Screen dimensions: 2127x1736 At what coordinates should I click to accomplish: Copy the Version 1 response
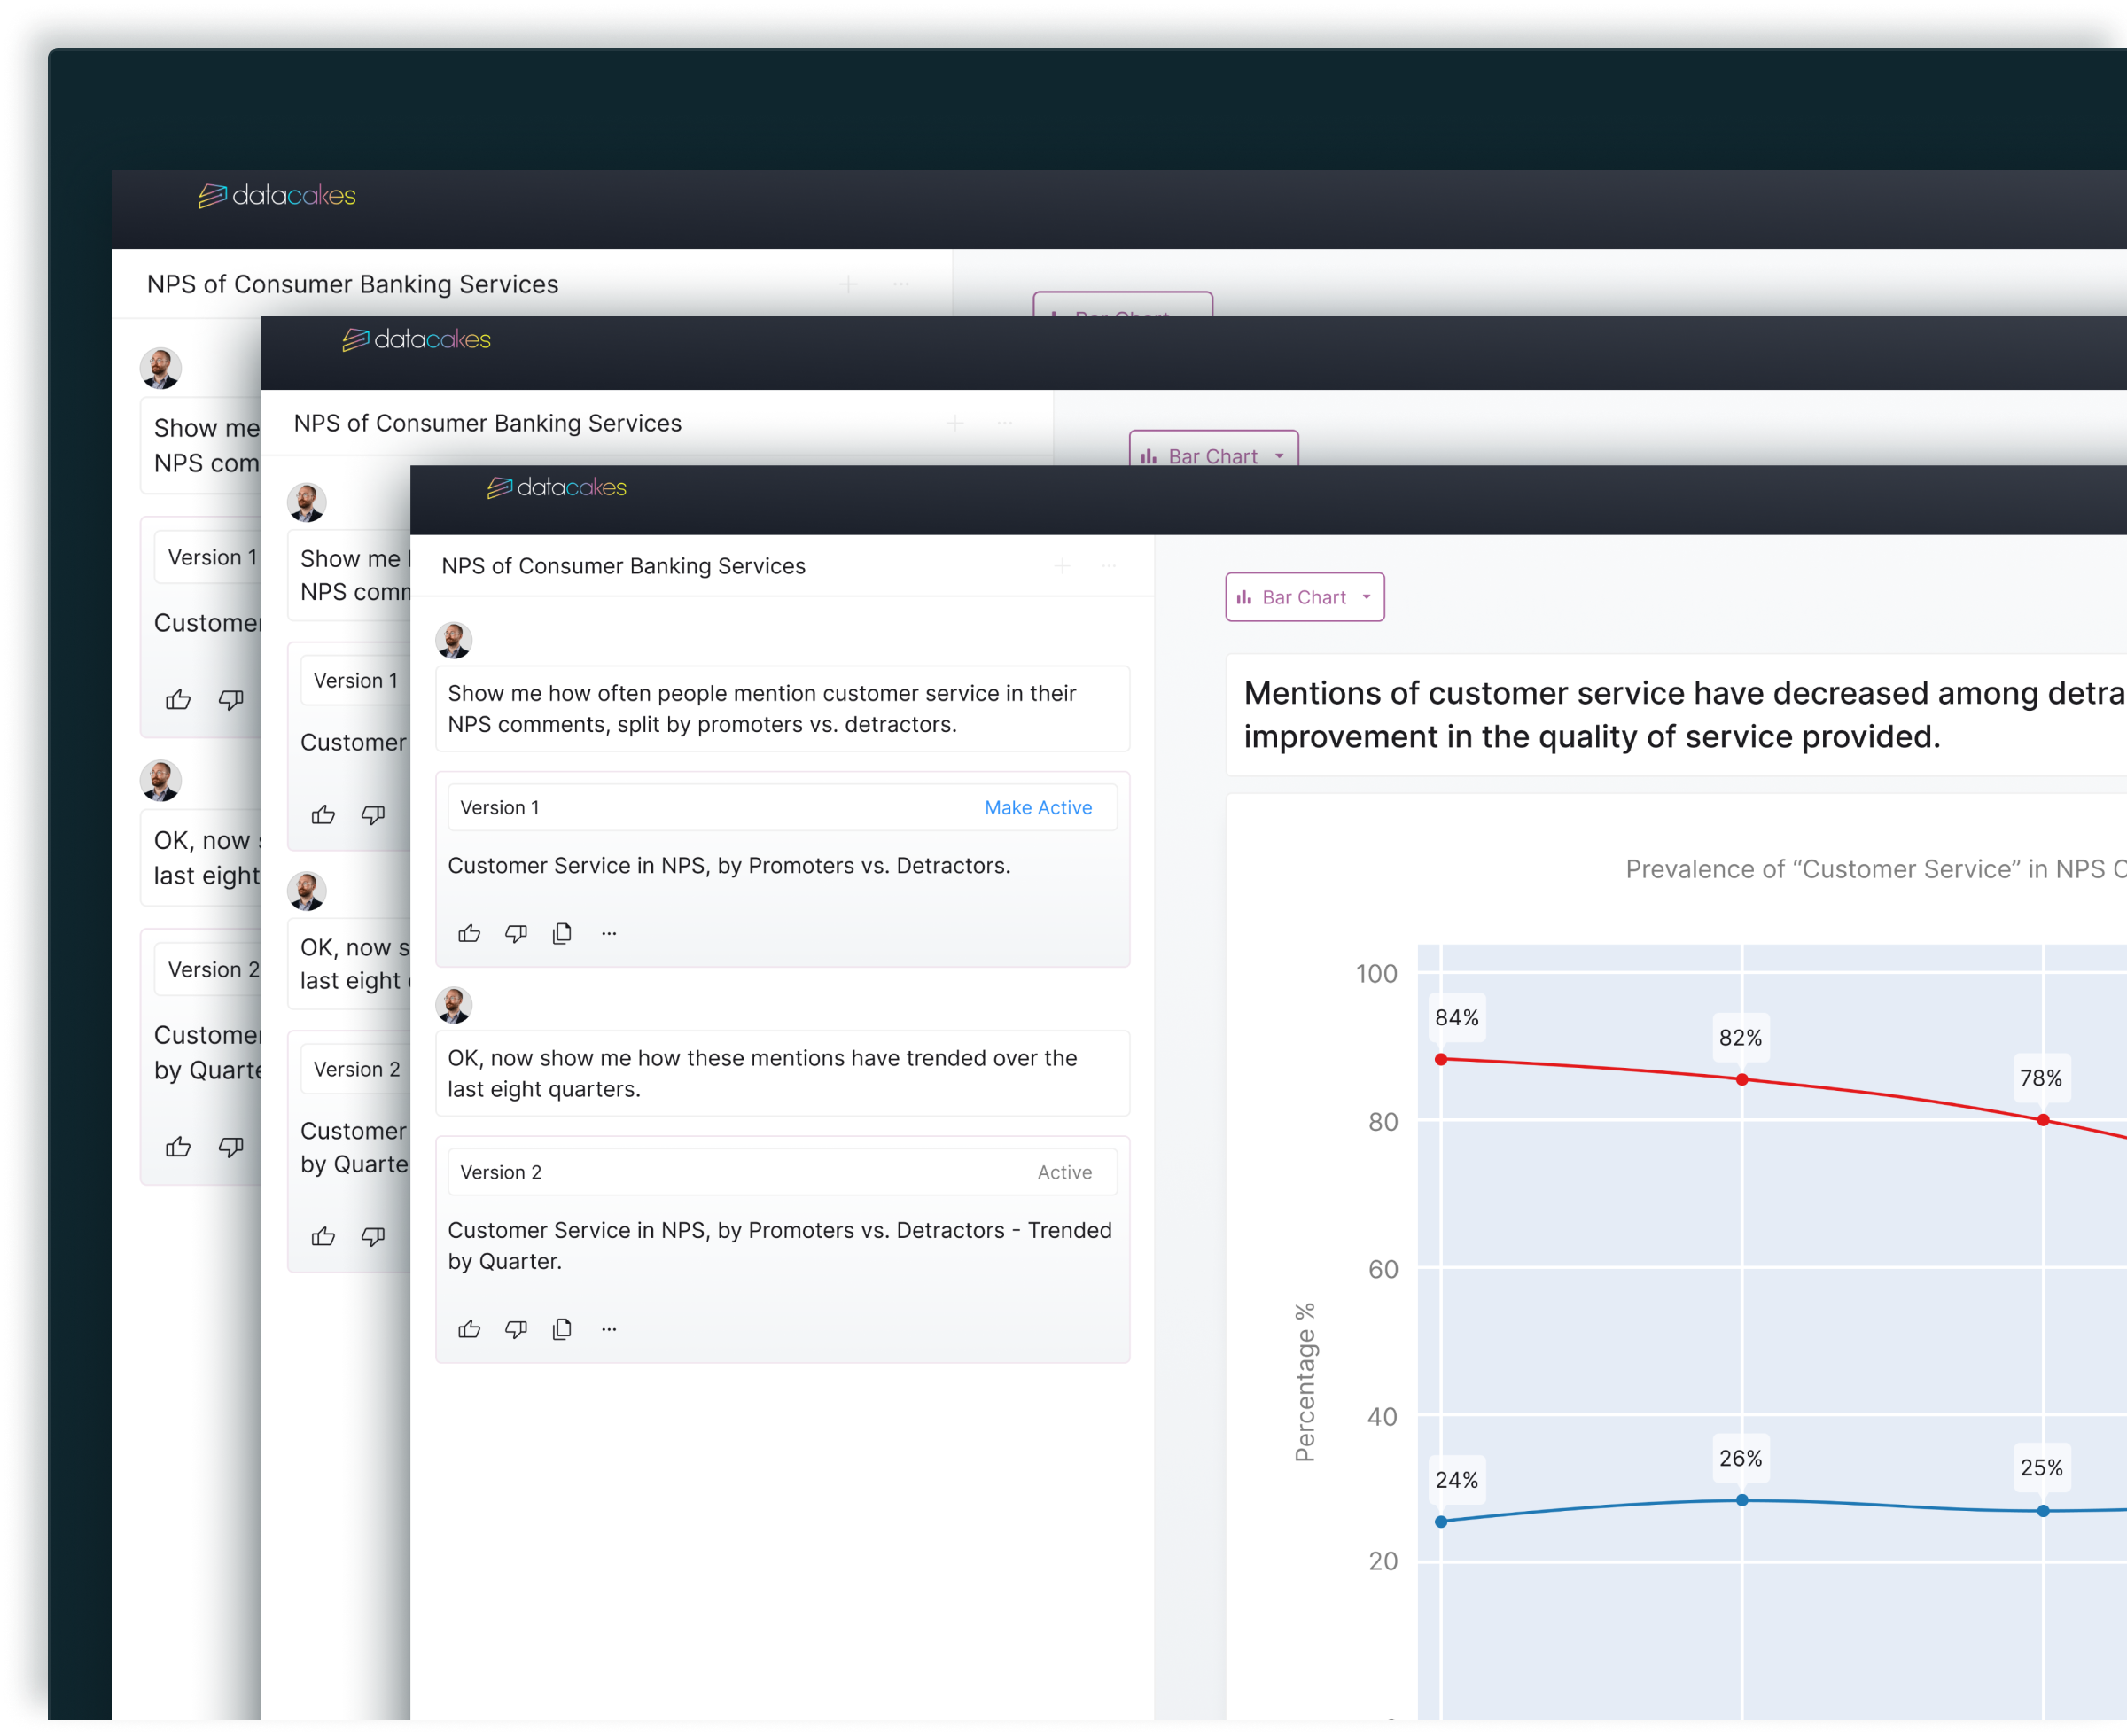pos(562,934)
